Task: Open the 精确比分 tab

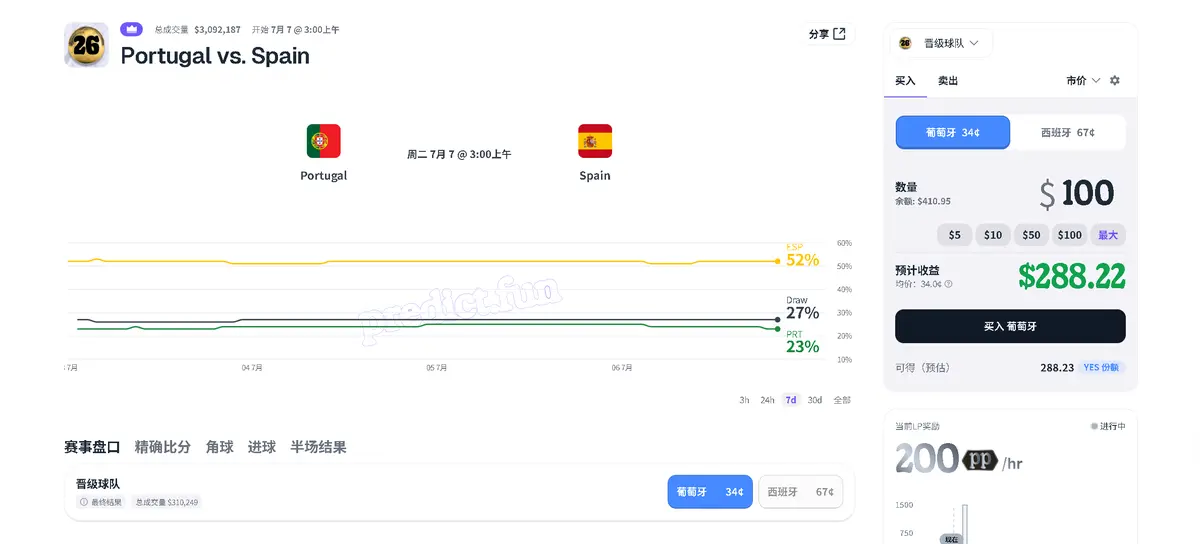Action: [163, 447]
